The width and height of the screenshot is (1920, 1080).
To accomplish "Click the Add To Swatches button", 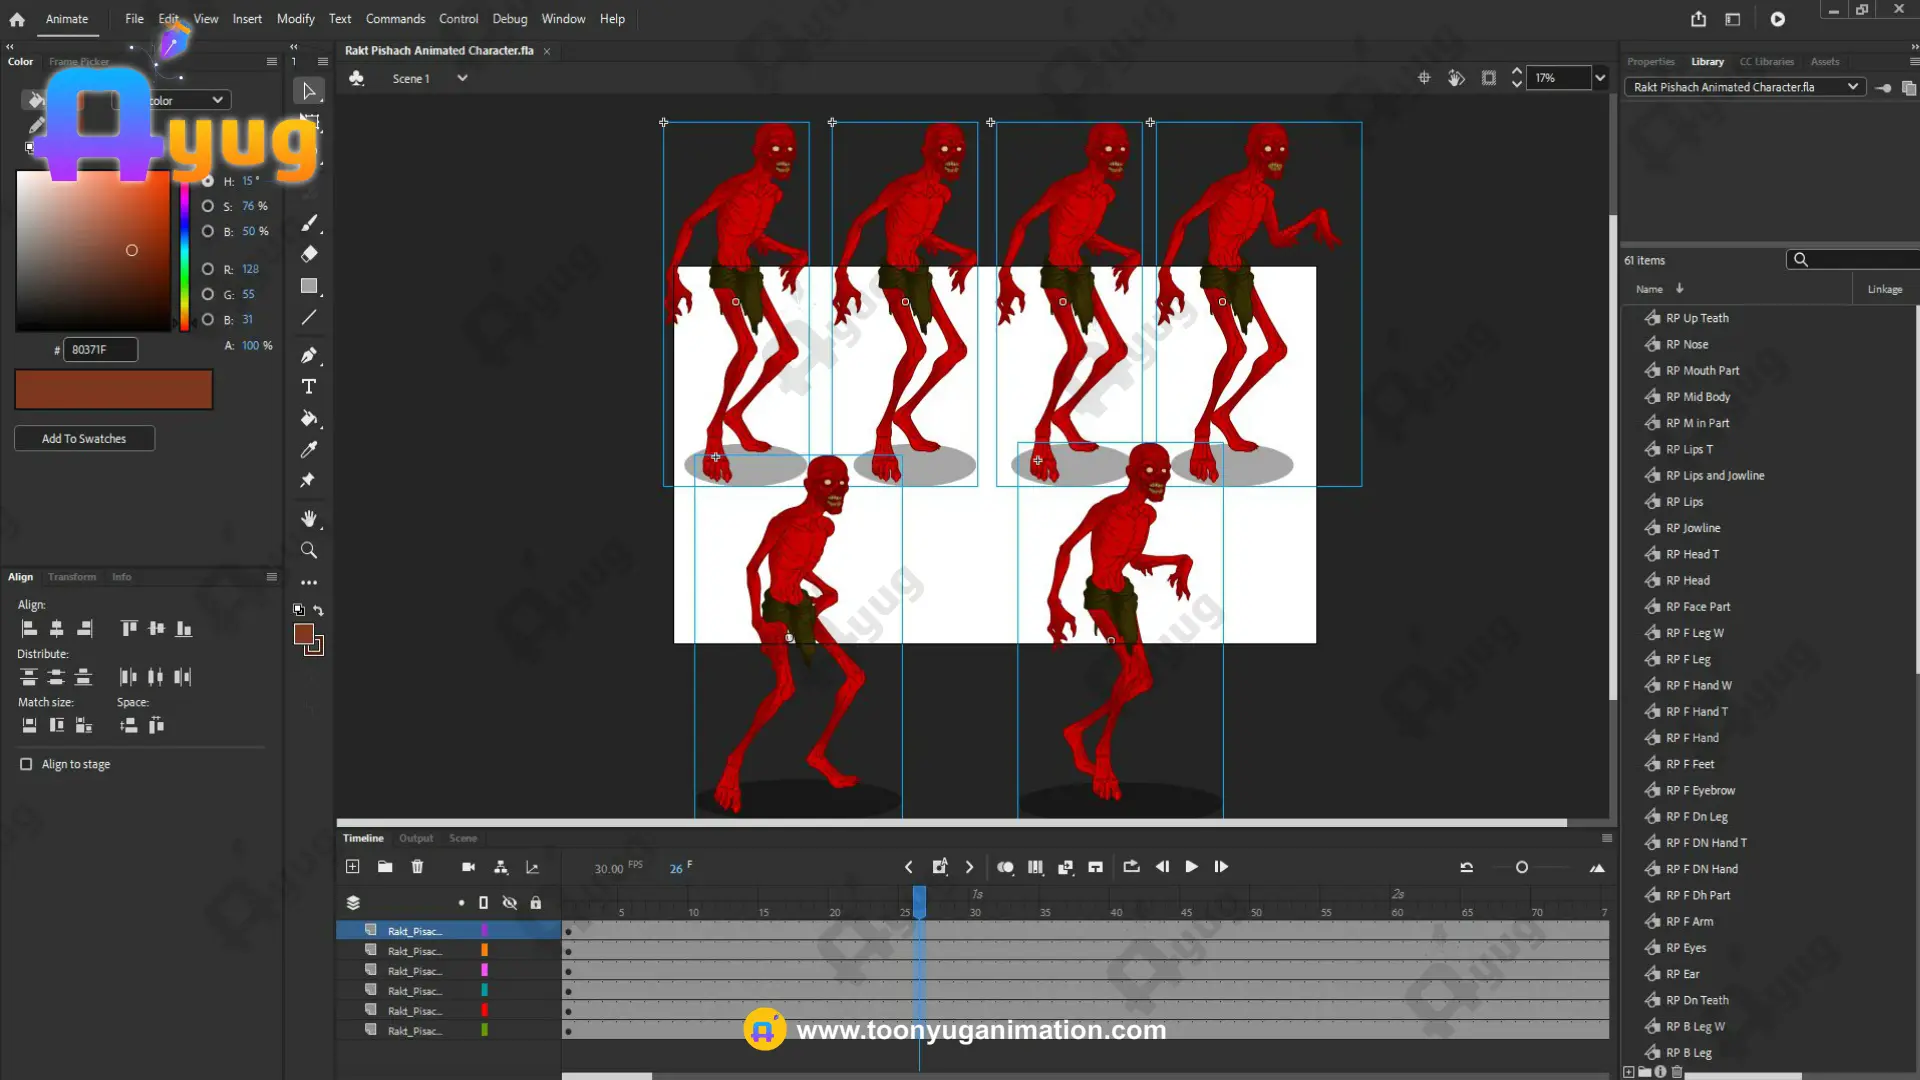I will click(x=84, y=438).
